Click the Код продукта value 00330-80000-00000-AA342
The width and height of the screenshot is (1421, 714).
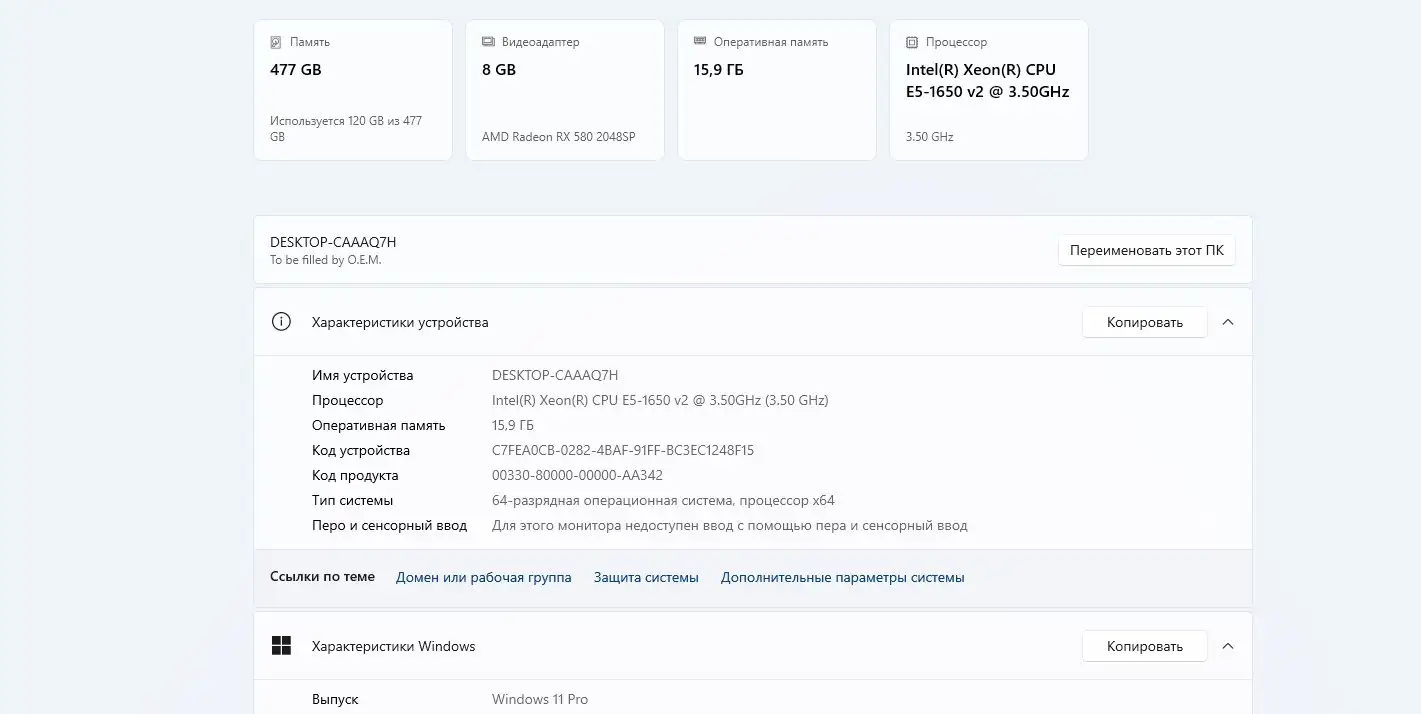coord(577,475)
